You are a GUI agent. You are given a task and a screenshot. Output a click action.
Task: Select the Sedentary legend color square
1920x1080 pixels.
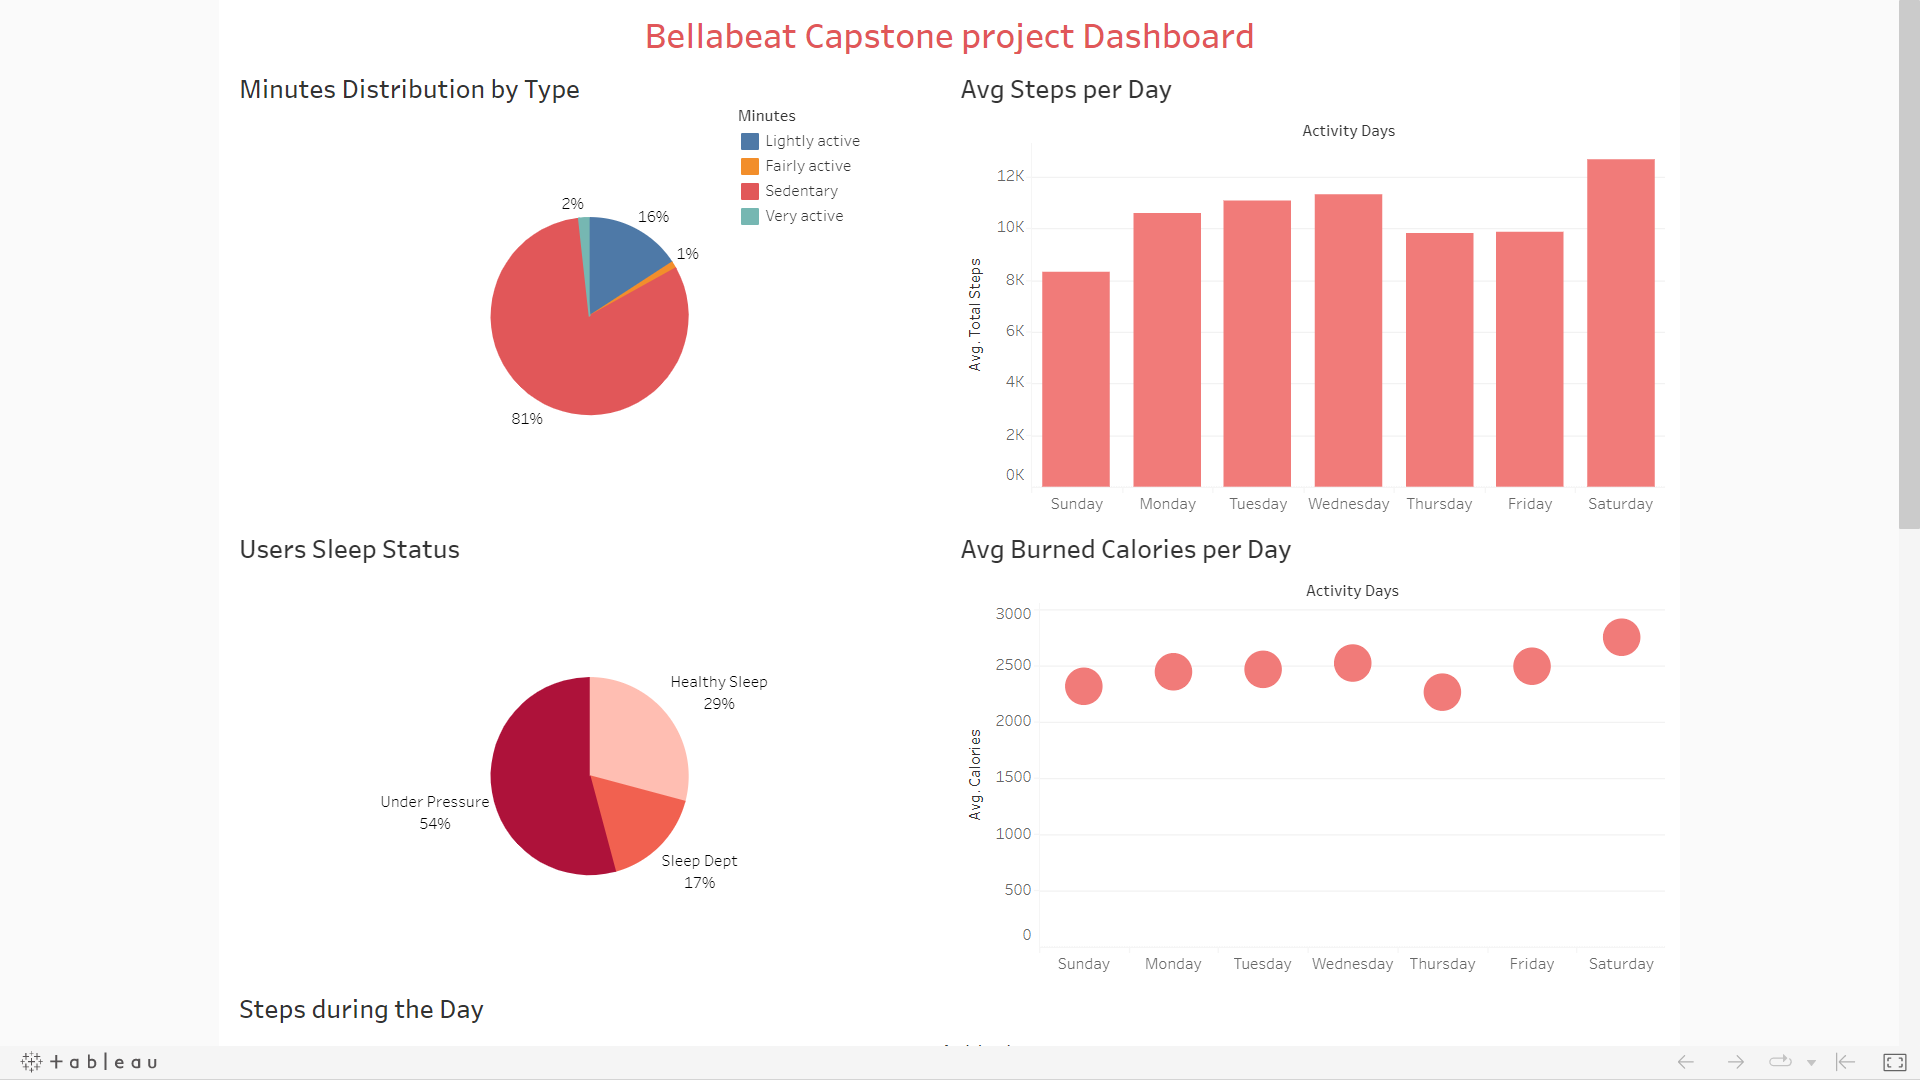748,190
